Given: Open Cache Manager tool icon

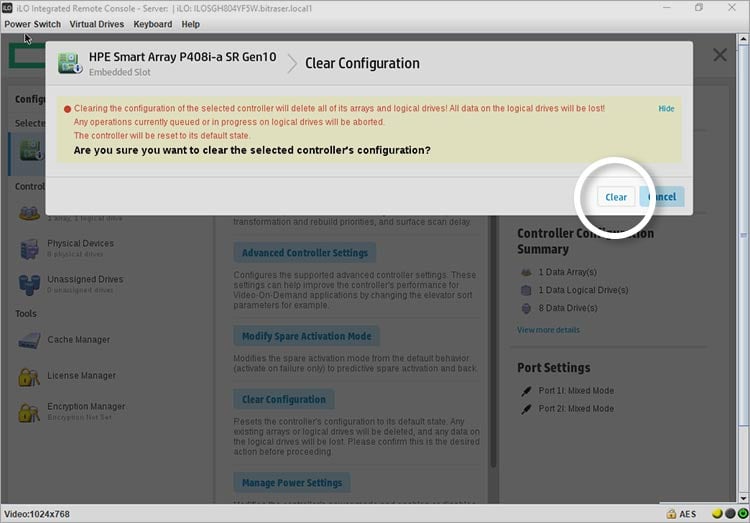Looking at the screenshot, I should click(x=29, y=340).
